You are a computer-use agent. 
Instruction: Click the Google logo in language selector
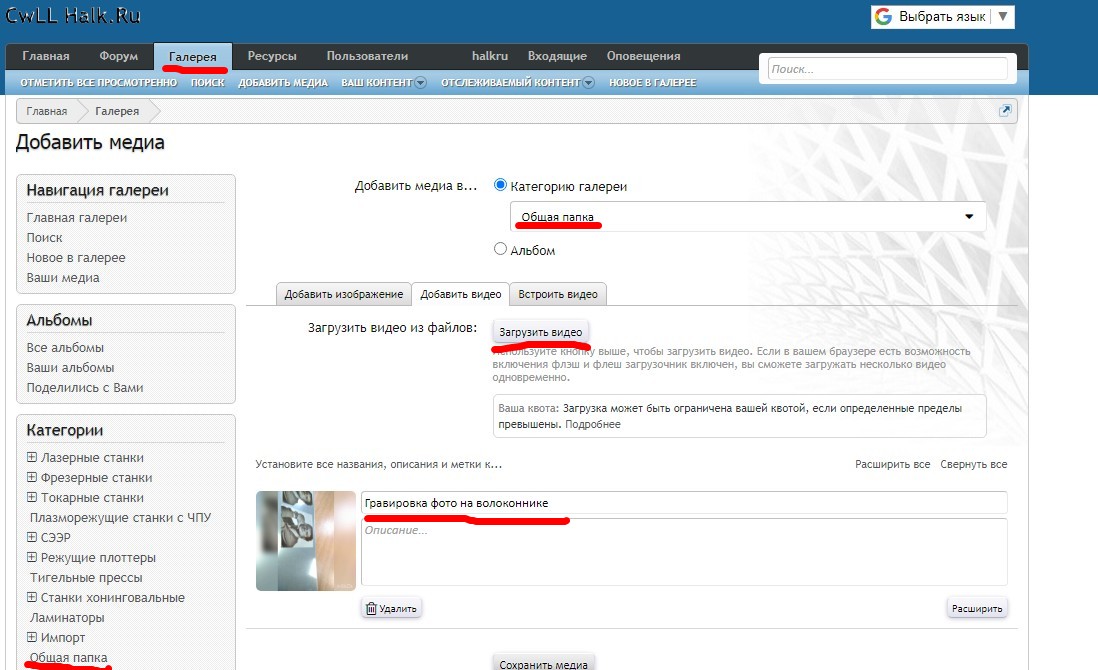tap(883, 17)
